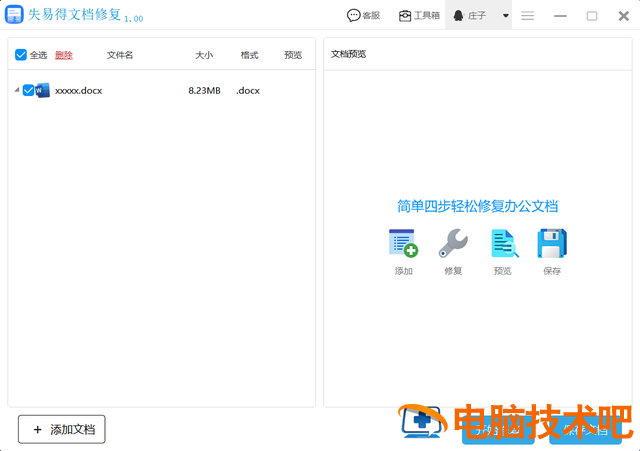Expand the account dropdown arrow next to 庄子
Image resolution: width=640 pixels, height=451 pixels.
click(x=505, y=16)
